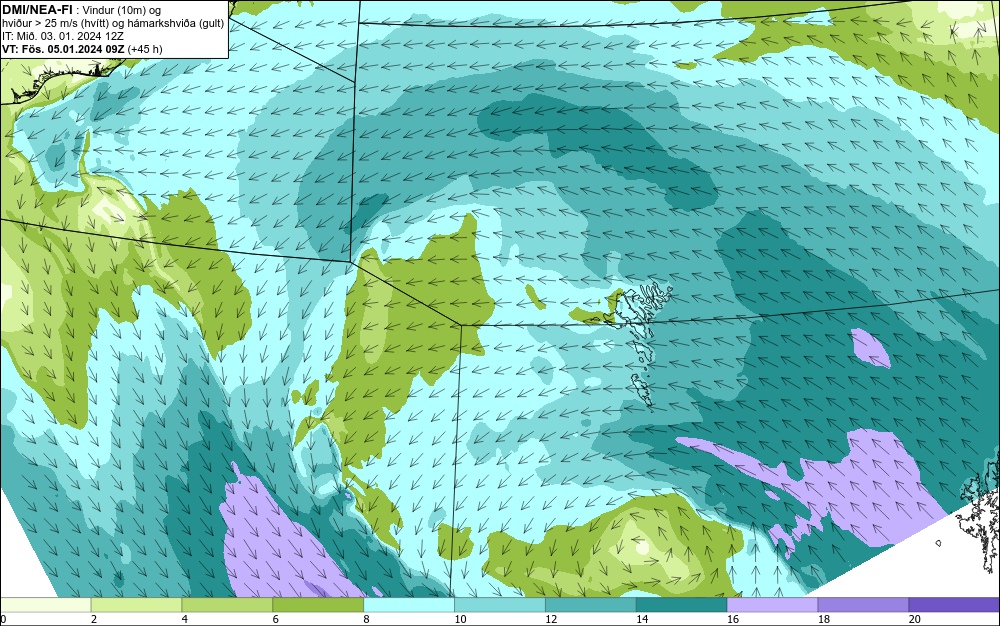Image resolution: width=1000 pixels, height=626 pixels.
Task: Click the legend label '6'
Action: pos(276,619)
